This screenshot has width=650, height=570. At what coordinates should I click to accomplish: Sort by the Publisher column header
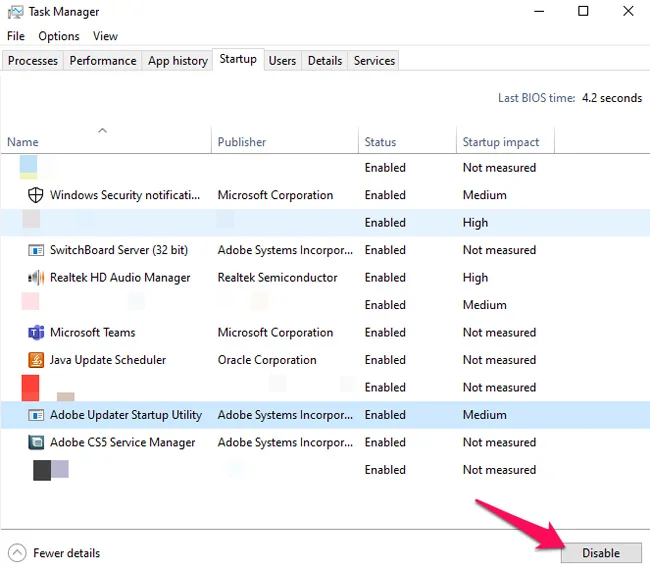[285, 142]
